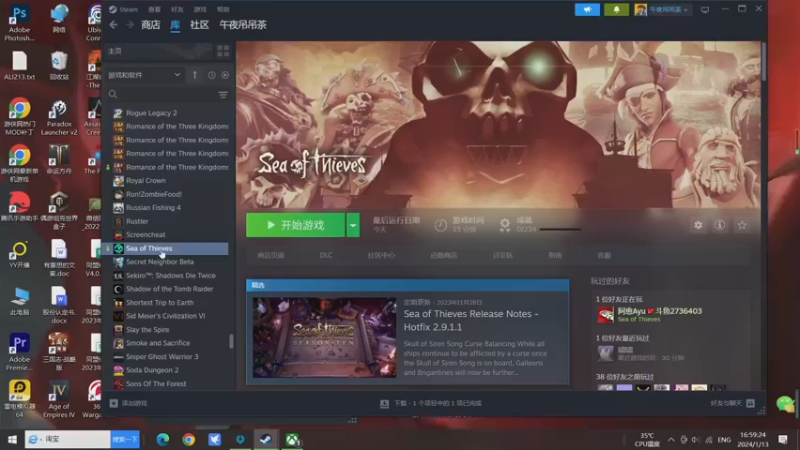Viewport: 800px width, 450px height.
Task: Select Sid Meier's Civilization VI
Action: coord(167,316)
